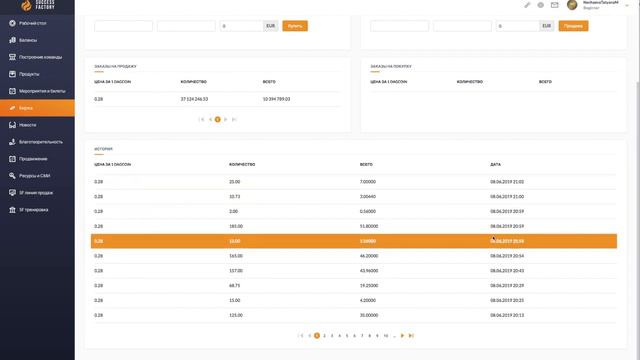Select page 1 of sell orders list
640x360 pixels.
pos(218,119)
